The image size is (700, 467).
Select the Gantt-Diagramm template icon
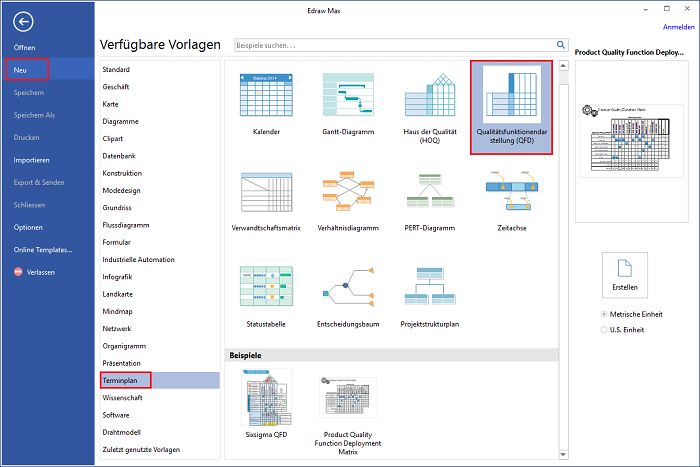point(348,95)
